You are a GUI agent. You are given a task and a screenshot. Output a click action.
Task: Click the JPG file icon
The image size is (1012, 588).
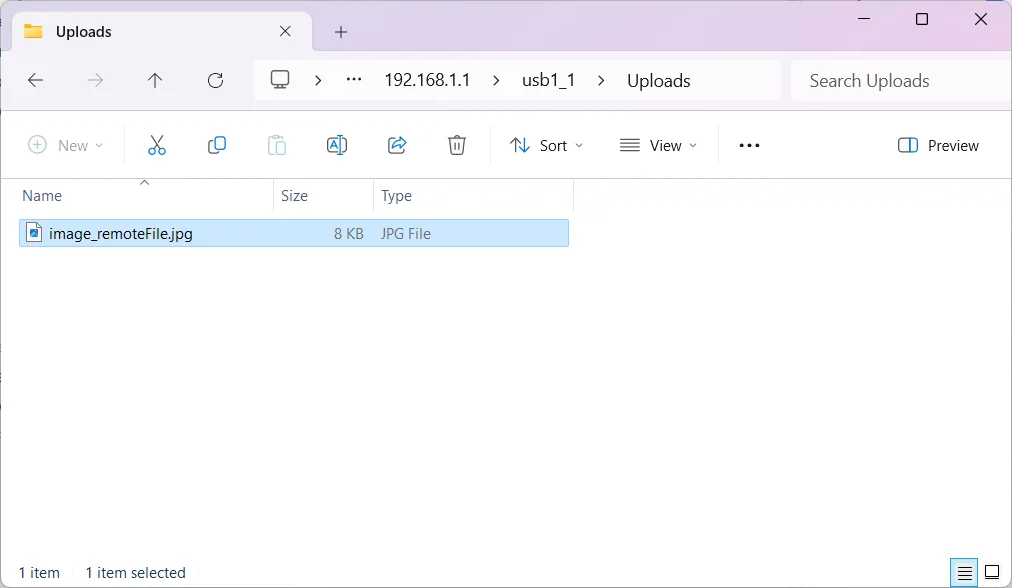(x=34, y=233)
